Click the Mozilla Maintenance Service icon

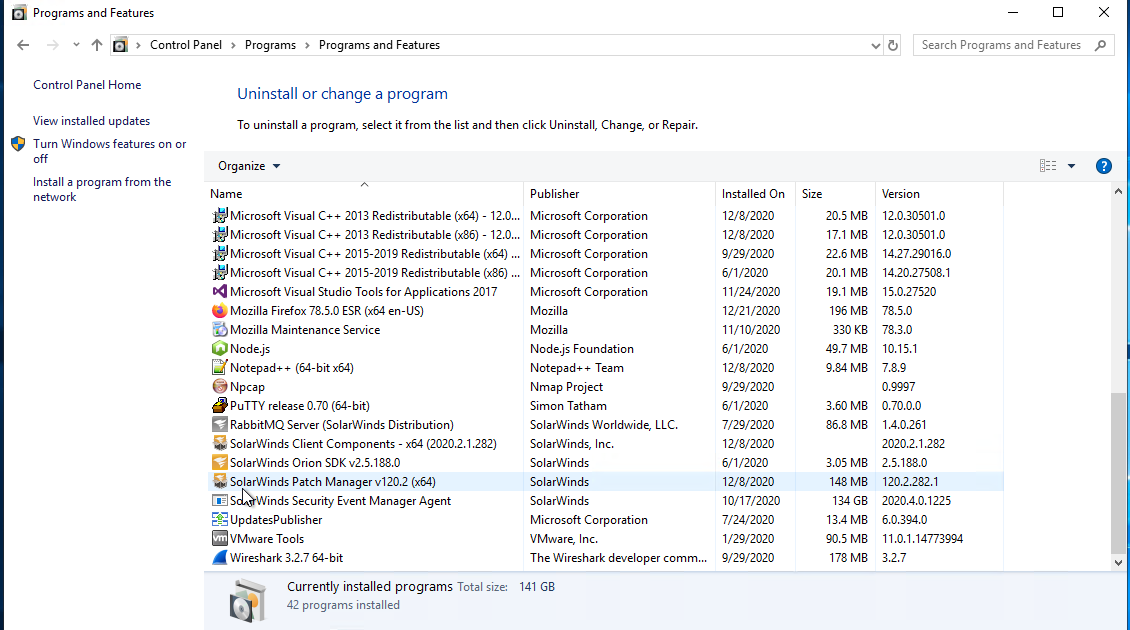pos(220,329)
